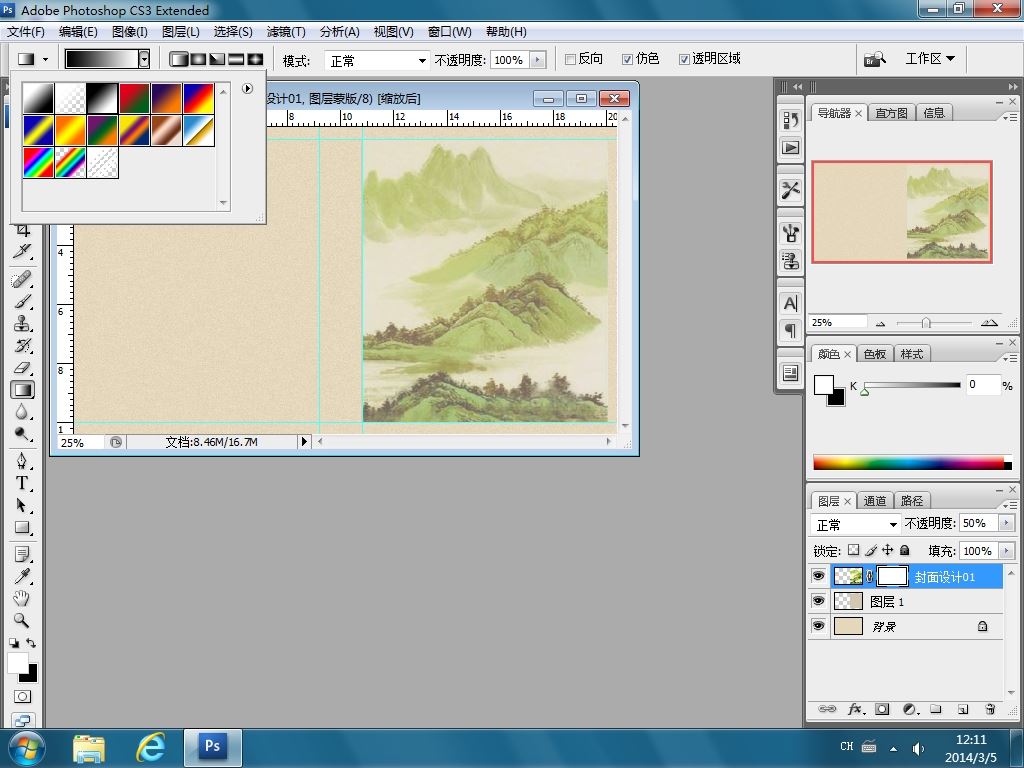1024x768 pixels.
Task: Uncheck the 透明区域 (Transparency) checkbox
Action: click(x=684, y=59)
